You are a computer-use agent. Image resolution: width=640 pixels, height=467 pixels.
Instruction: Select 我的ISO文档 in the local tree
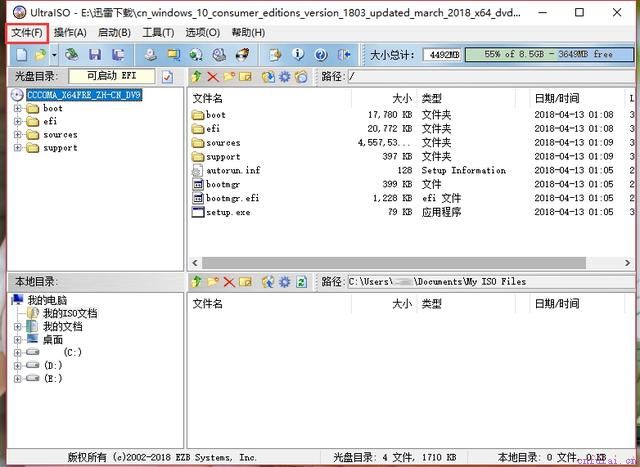70,314
